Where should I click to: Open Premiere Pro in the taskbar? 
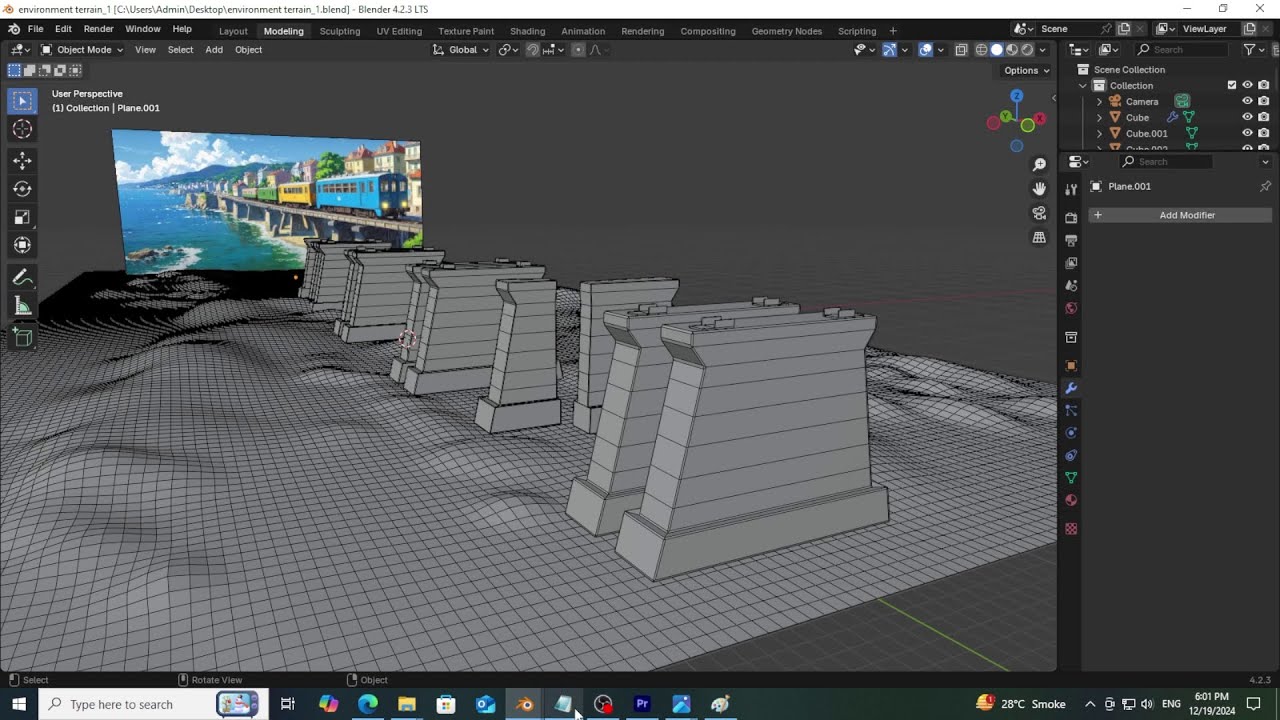coord(642,704)
